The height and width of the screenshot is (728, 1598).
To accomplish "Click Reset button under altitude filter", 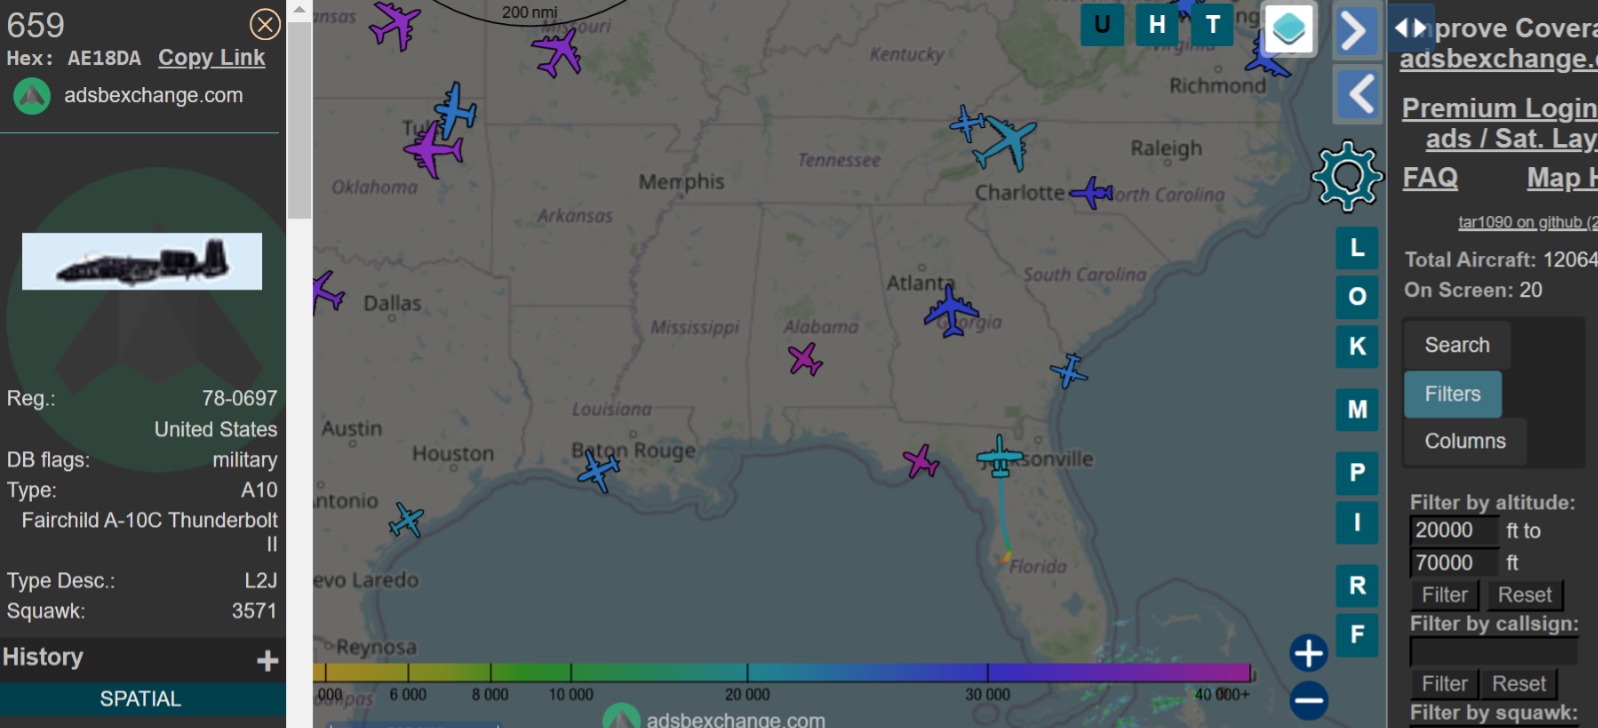I will click(x=1524, y=595).
